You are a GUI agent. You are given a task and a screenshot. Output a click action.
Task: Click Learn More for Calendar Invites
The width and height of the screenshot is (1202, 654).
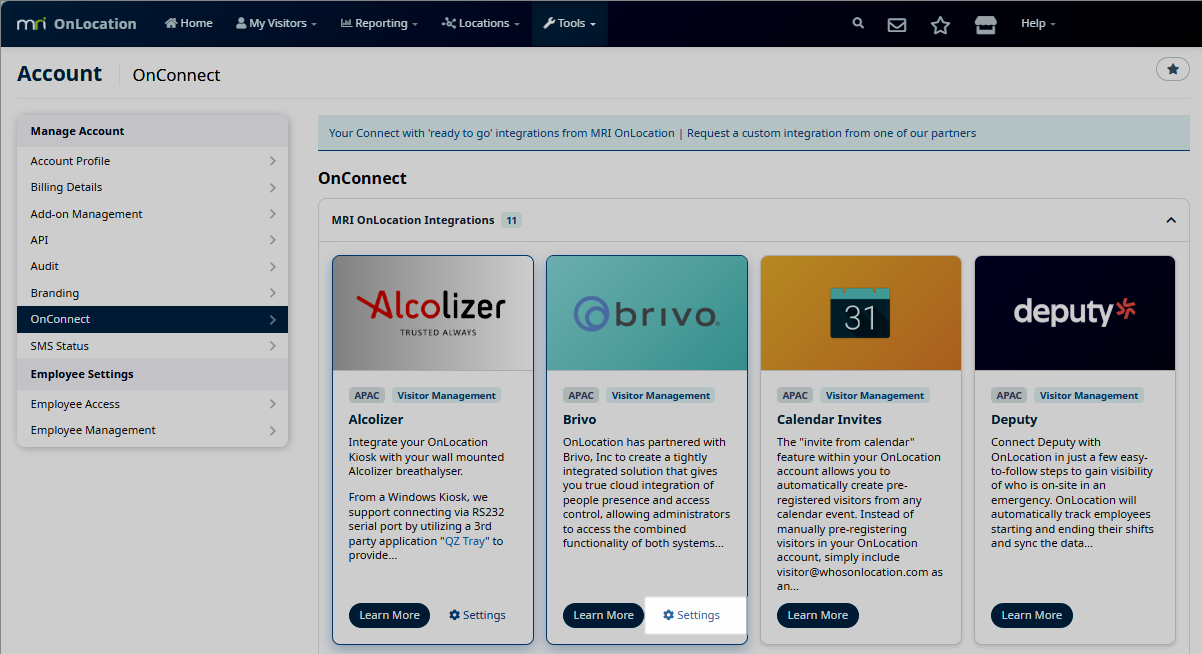click(817, 615)
